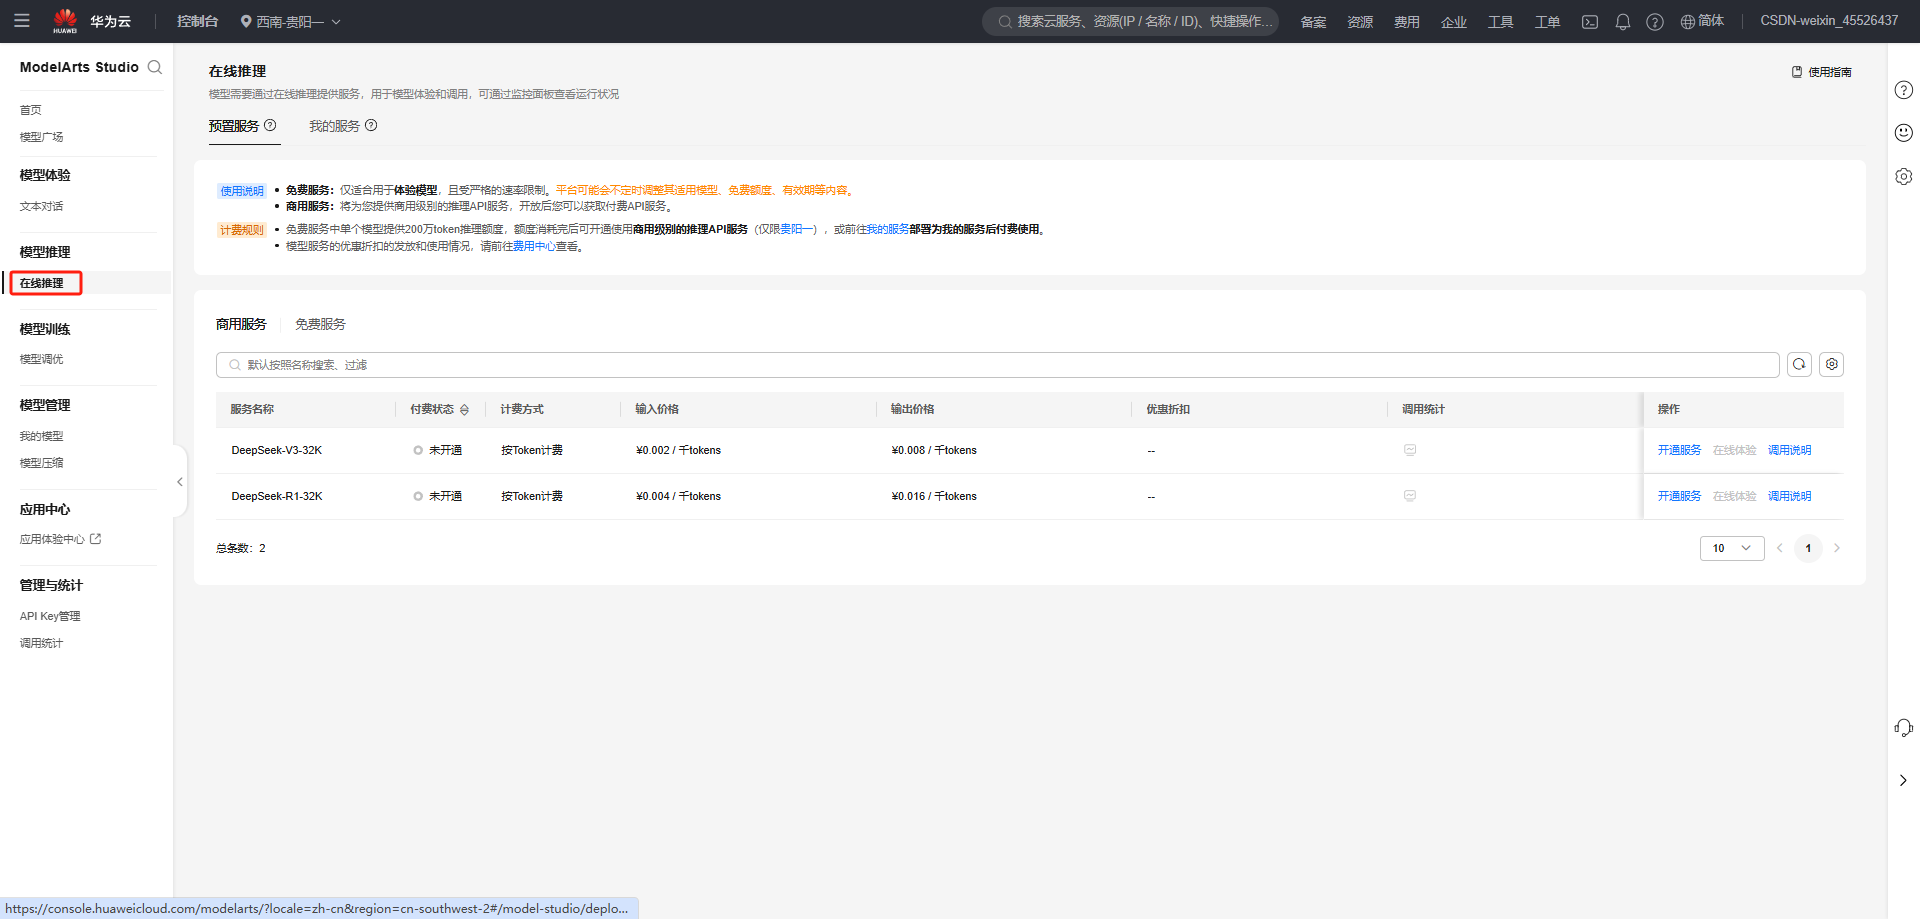Open 我的模型 in sidebar
The width and height of the screenshot is (1920, 919).
[x=41, y=436]
